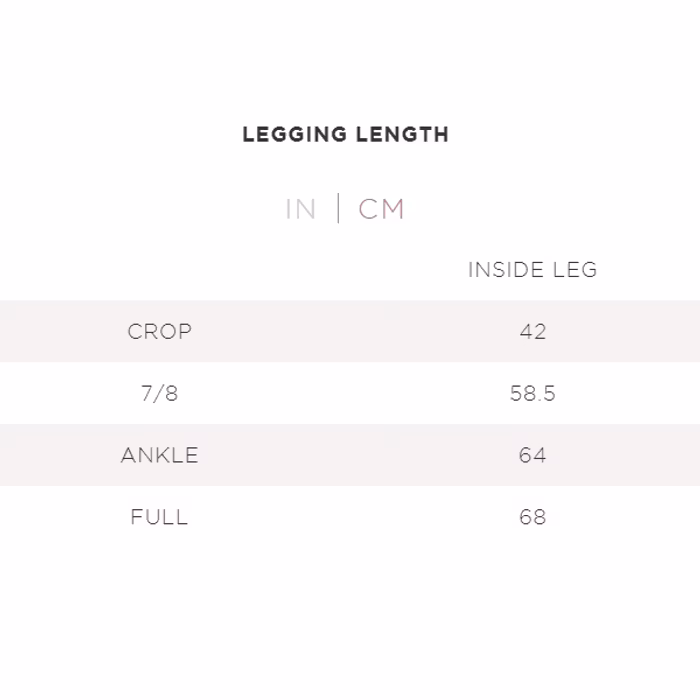Click the table header row
This screenshot has height=700, width=700.
click(x=350, y=270)
